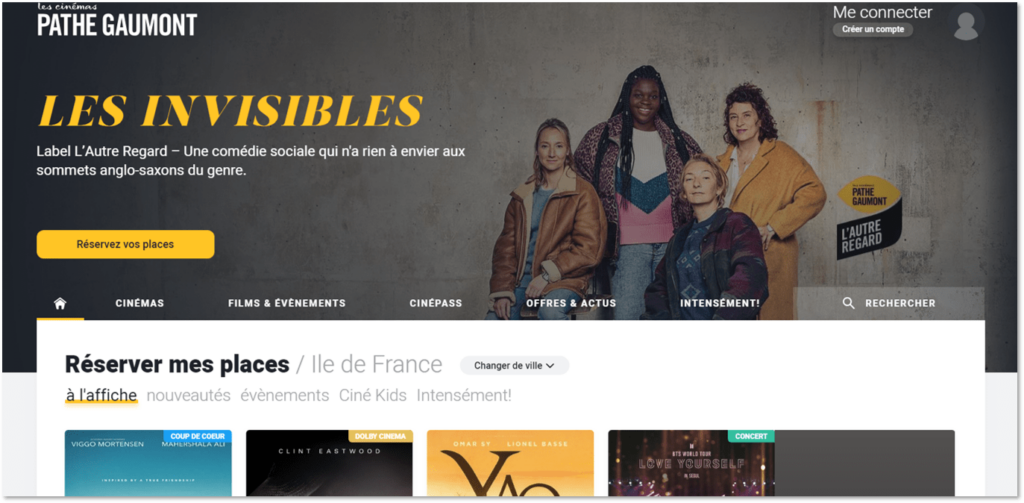Screen dimensions: 1024x503
Task: Click the Réservez vos places button
Action: (x=125, y=244)
